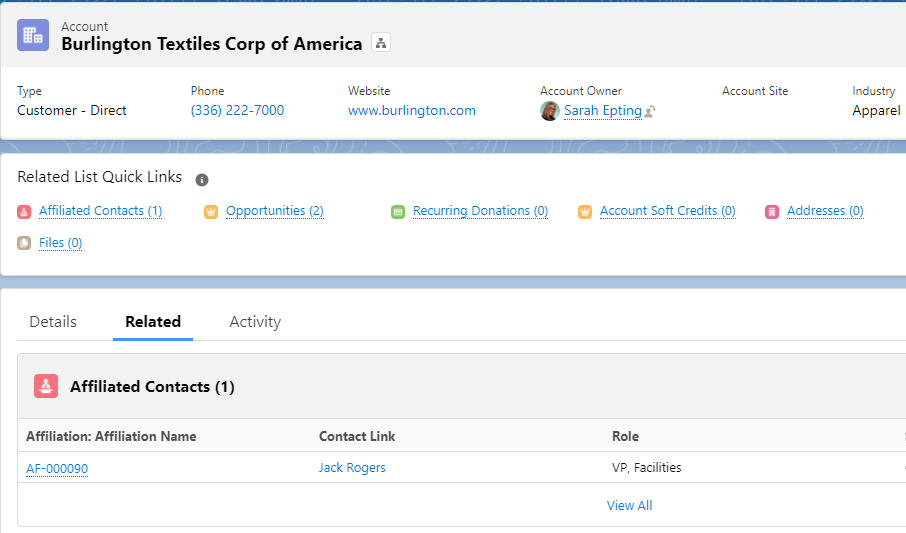Click the Account Soft Credits crown icon

[585, 212]
